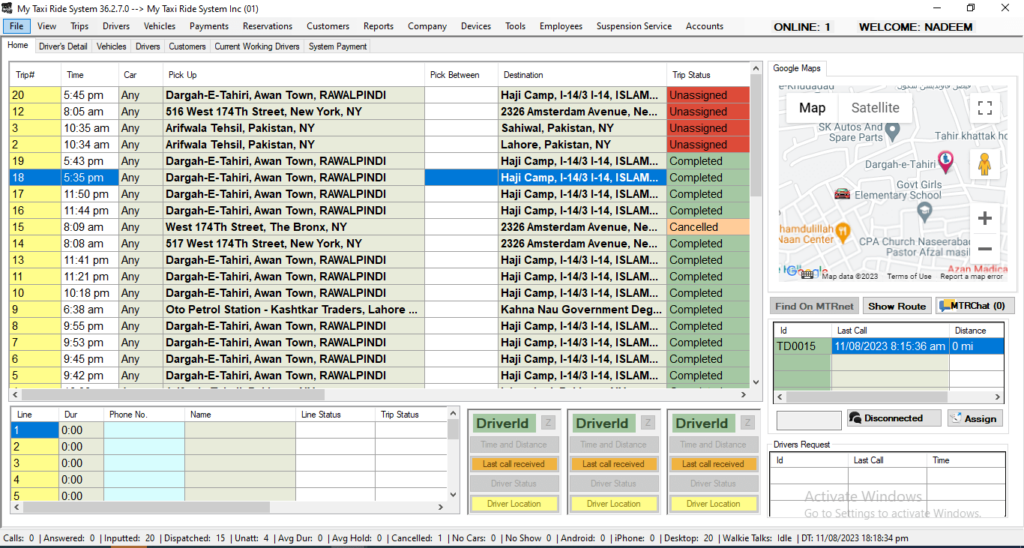Switch map to Map view
Image resolution: width=1024 pixels, height=548 pixels.
[812, 108]
